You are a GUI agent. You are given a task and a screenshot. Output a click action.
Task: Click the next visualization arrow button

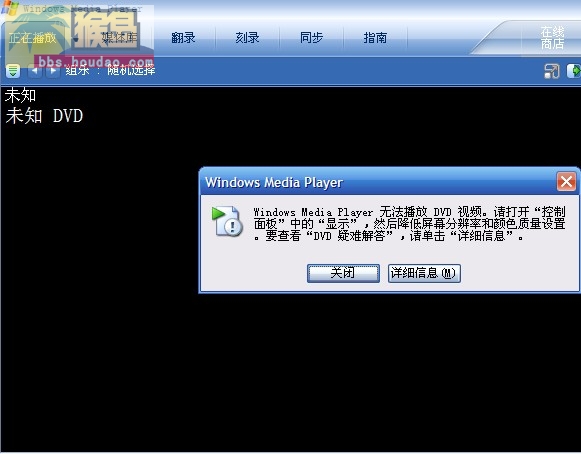pyautogui.click(x=53, y=70)
